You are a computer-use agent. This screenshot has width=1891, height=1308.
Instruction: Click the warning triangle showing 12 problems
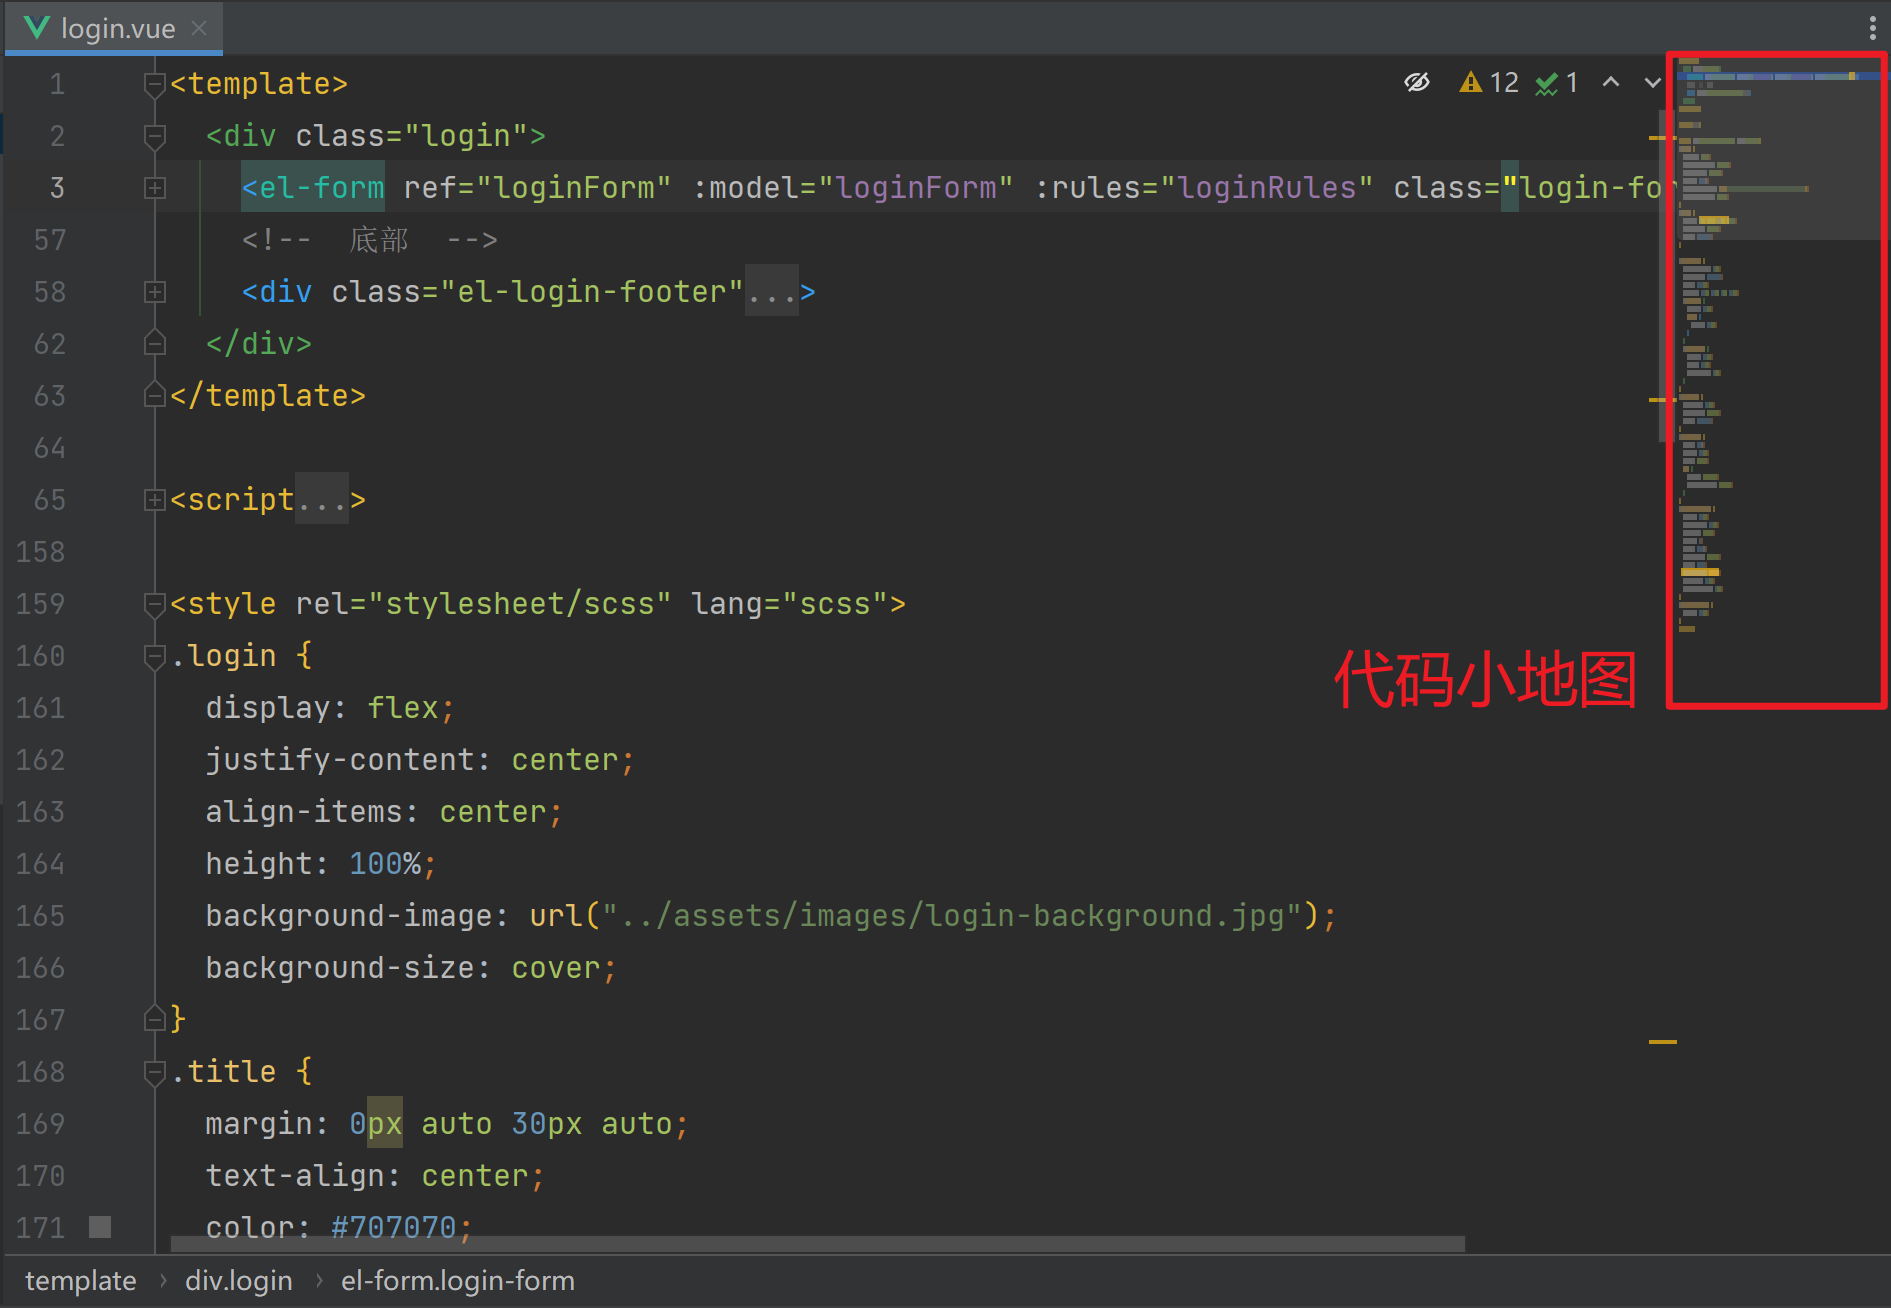[x=1470, y=82]
